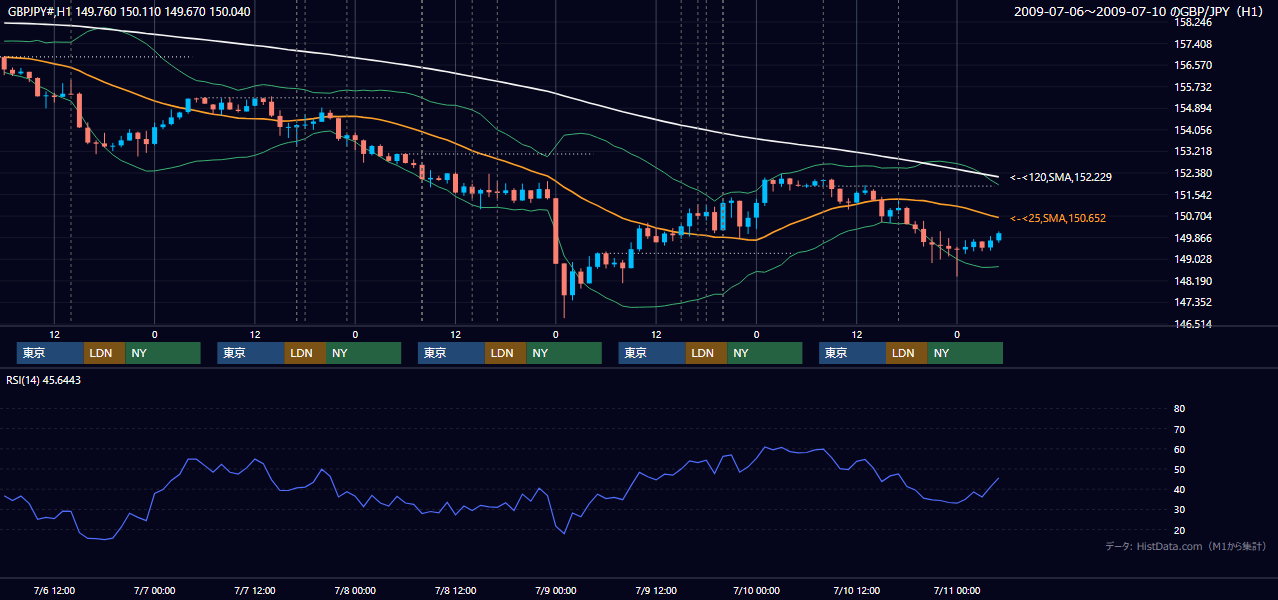The height and width of the screenshot is (600, 1278).
Task: Click price axis value 157.408
Action: (x=1195, y=44)
